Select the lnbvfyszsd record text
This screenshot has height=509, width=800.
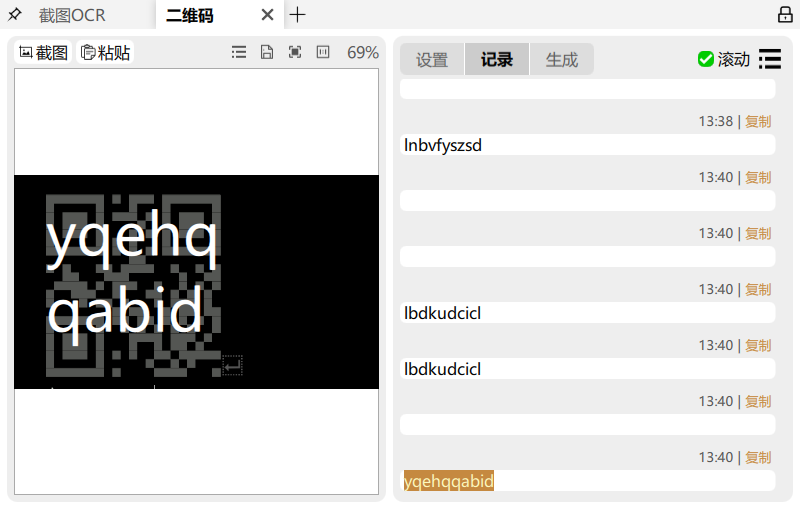(443, 145)
